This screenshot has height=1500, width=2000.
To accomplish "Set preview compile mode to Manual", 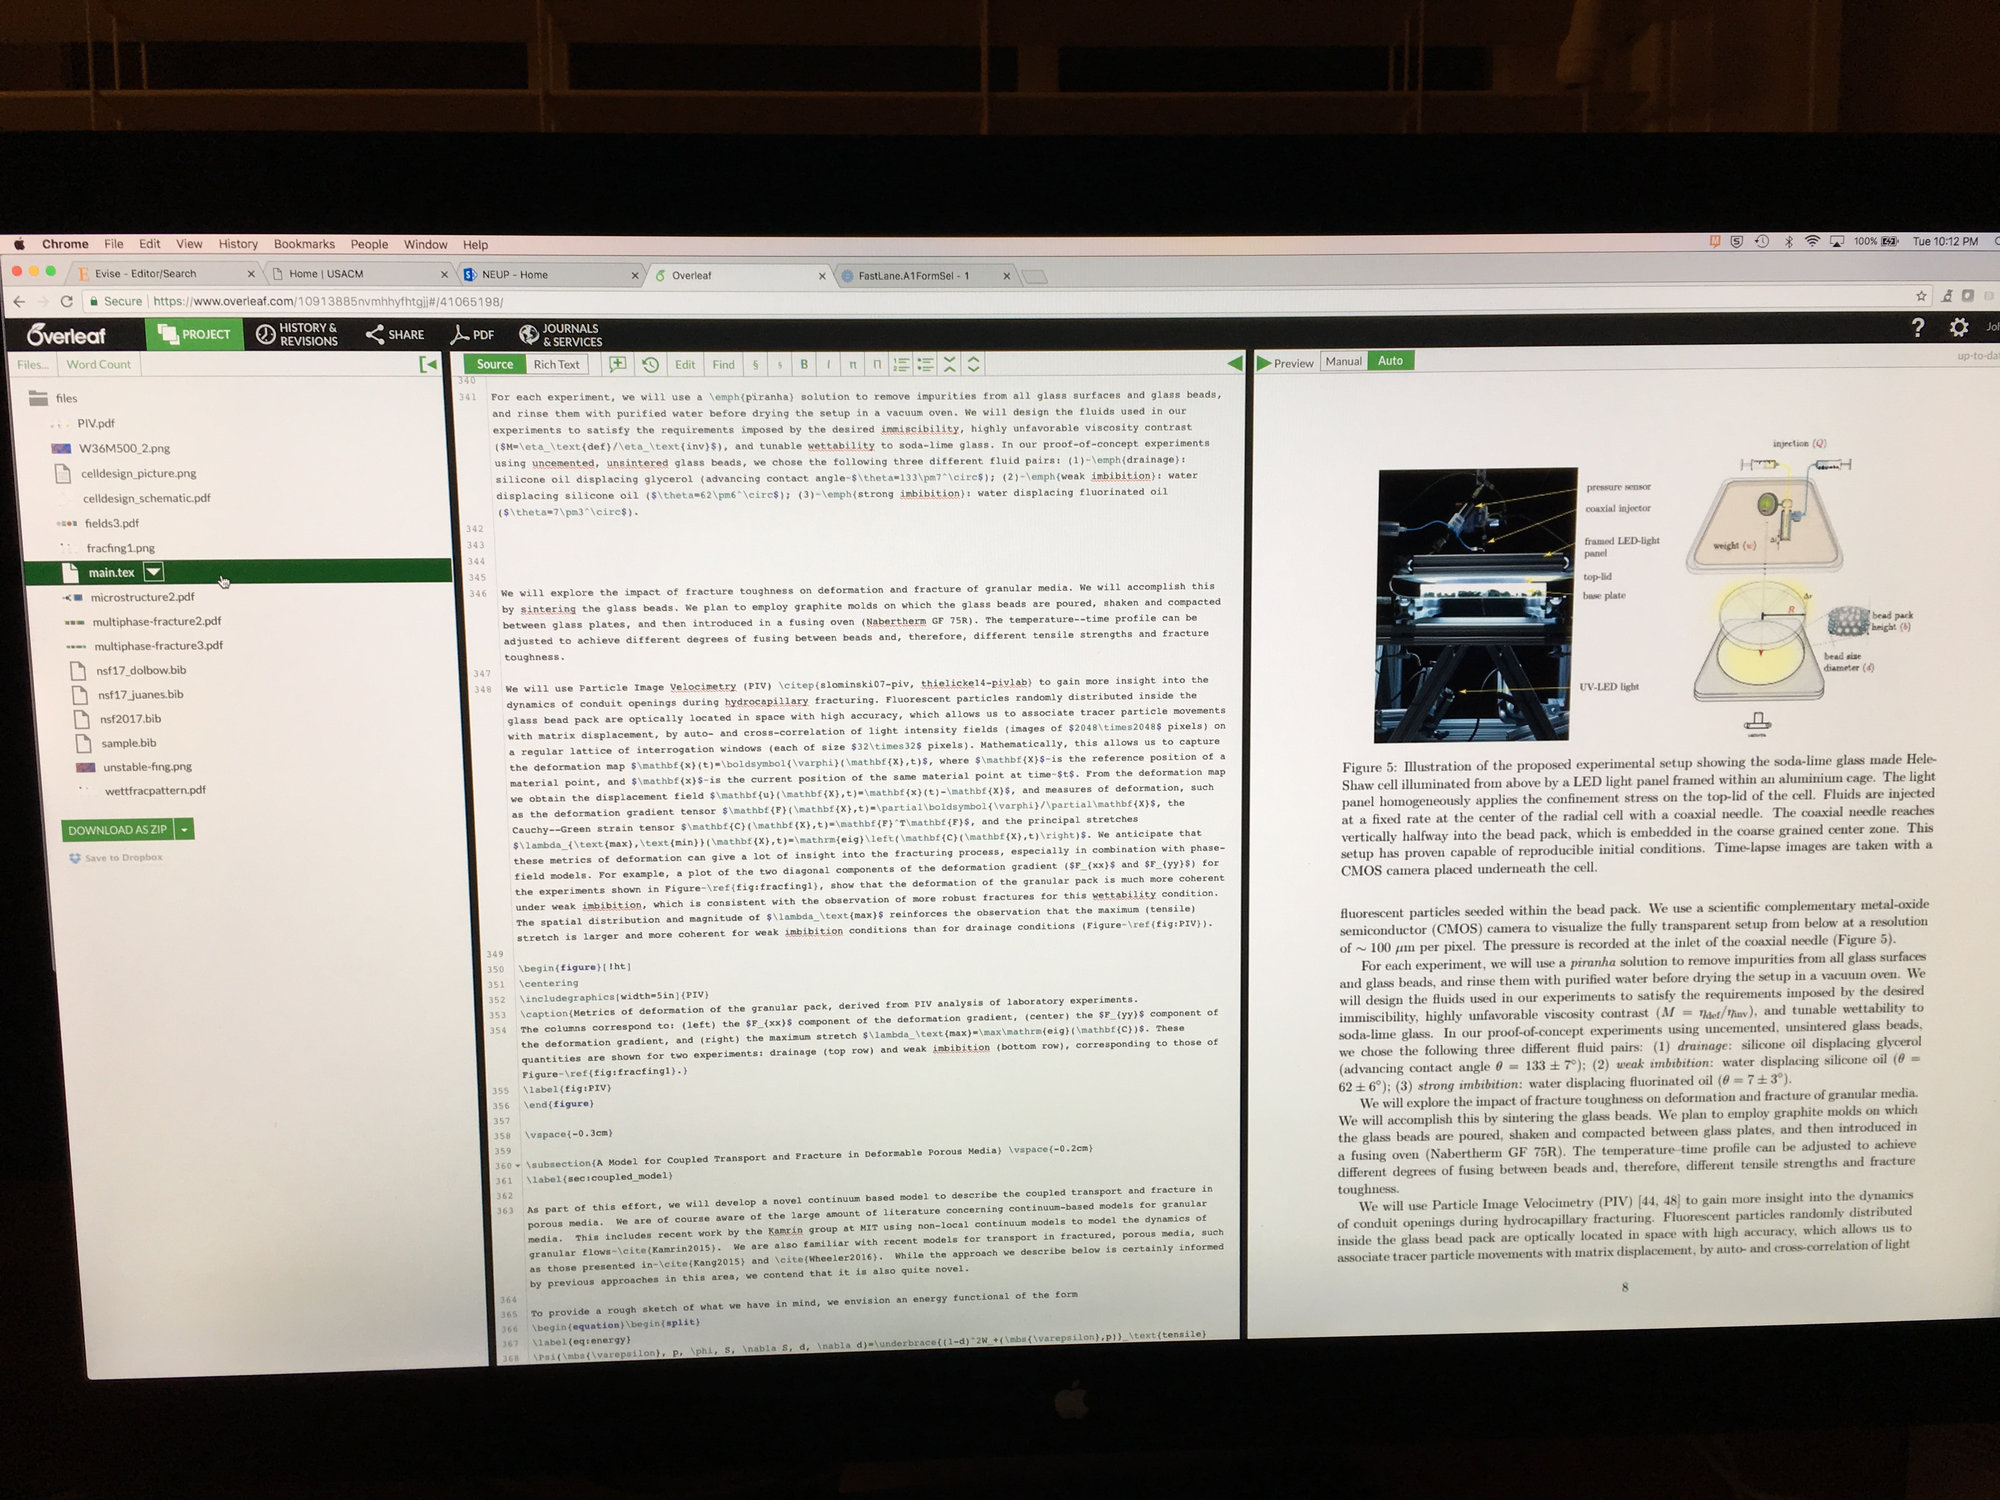I will point(1343,361).
